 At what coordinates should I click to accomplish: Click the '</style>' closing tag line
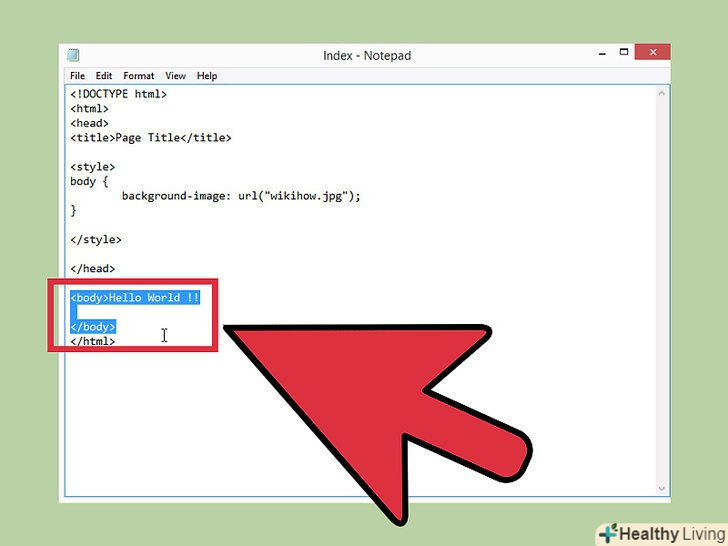pos(96,240)
